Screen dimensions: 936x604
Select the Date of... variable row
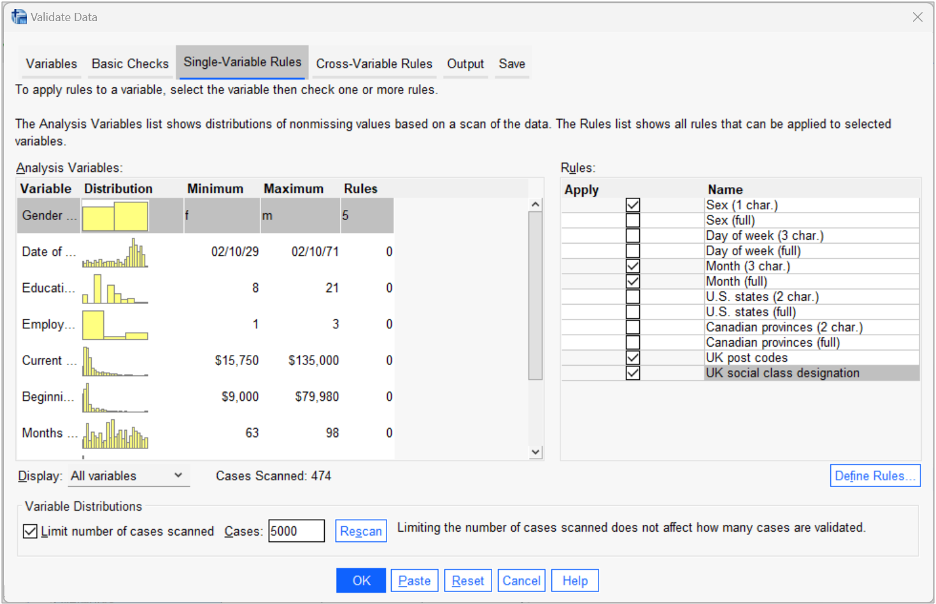(x=205, y=251)
